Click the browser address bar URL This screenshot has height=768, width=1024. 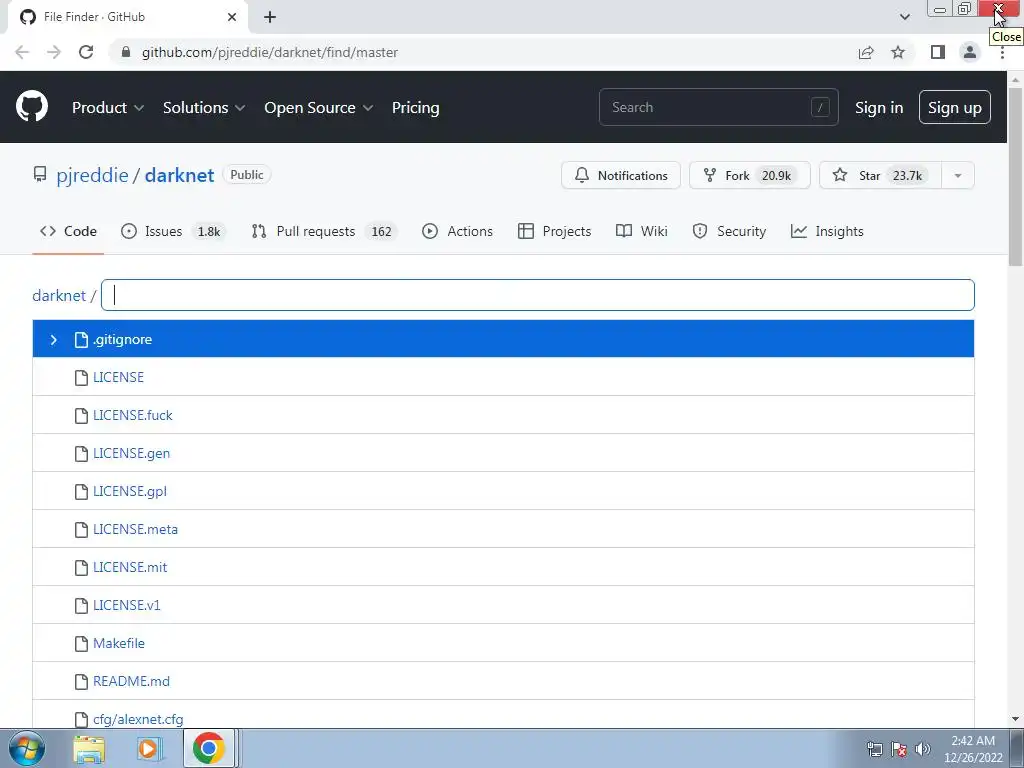pyautogui.click(x=270, y=52)
